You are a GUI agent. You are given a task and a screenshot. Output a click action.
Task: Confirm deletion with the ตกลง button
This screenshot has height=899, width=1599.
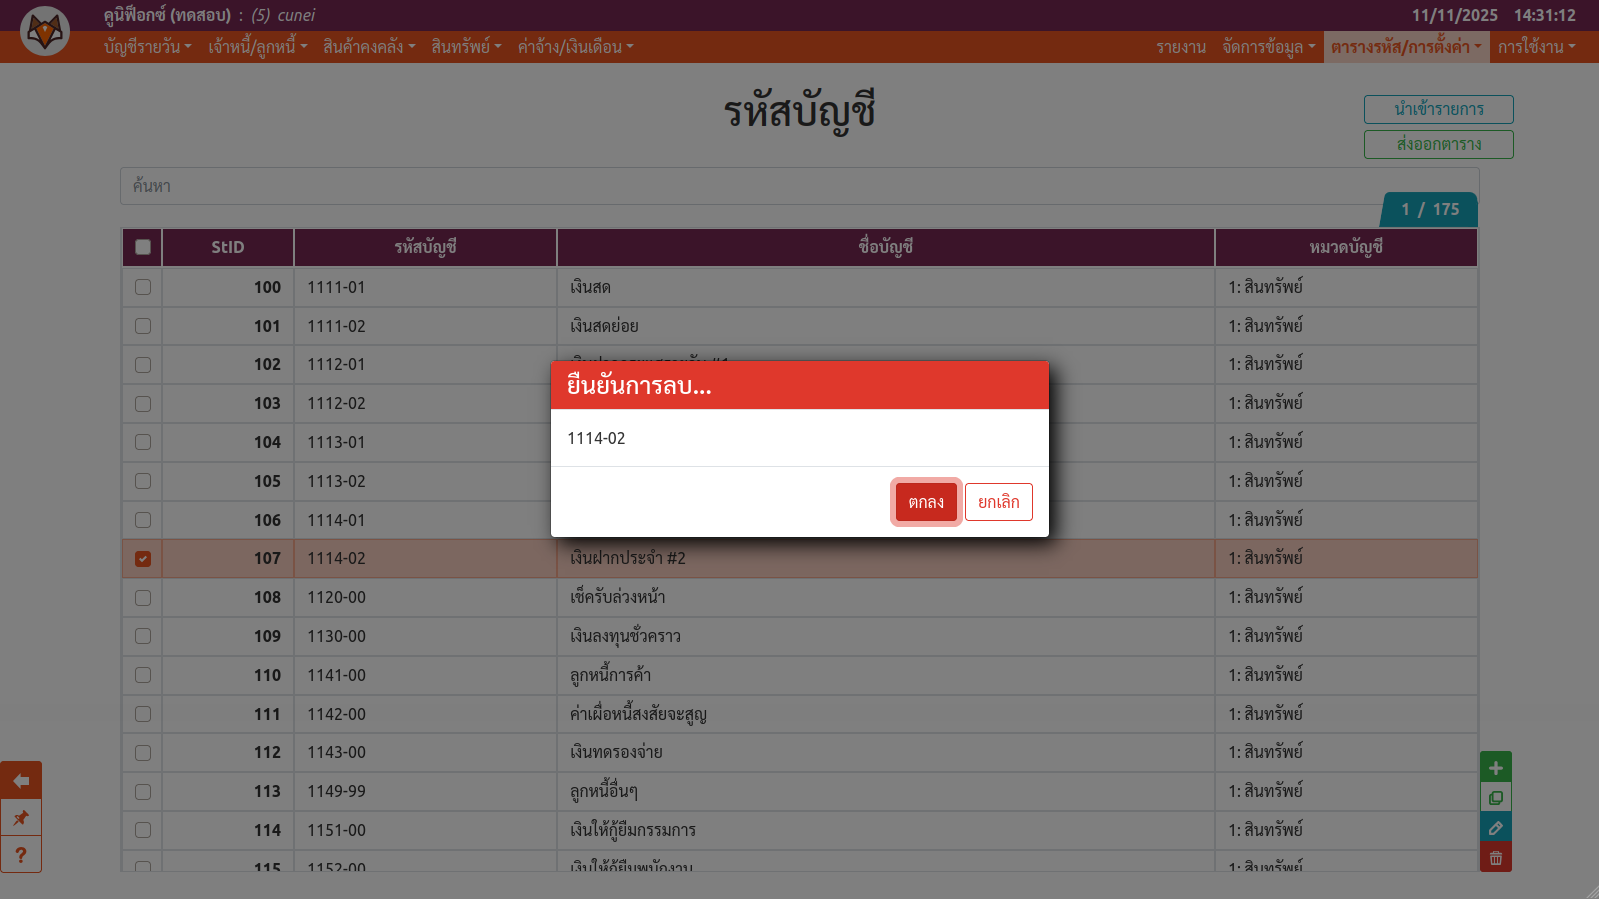[926, 502]
